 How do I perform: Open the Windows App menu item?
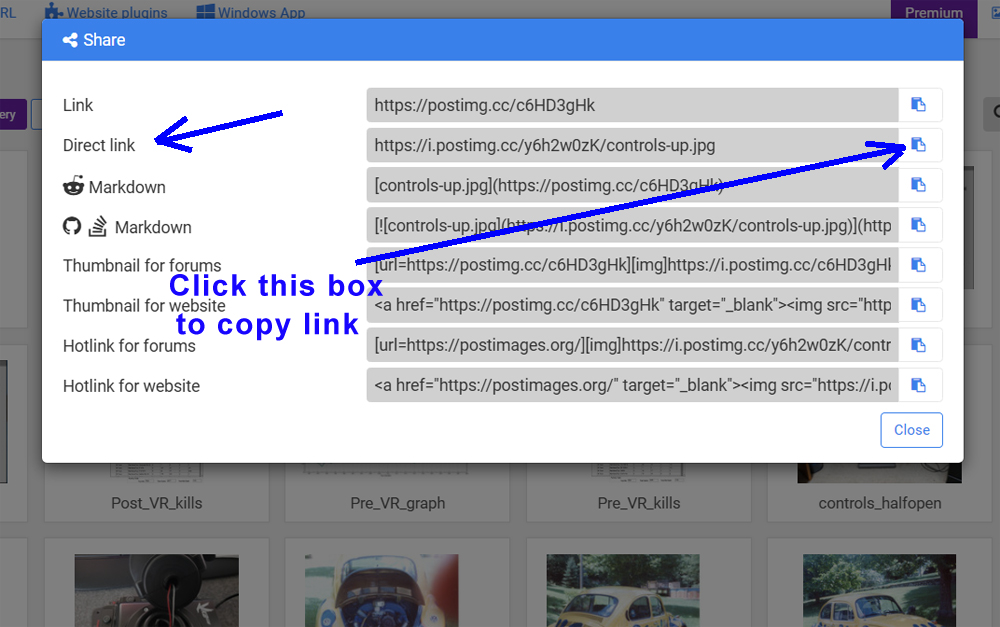point(251,12)
